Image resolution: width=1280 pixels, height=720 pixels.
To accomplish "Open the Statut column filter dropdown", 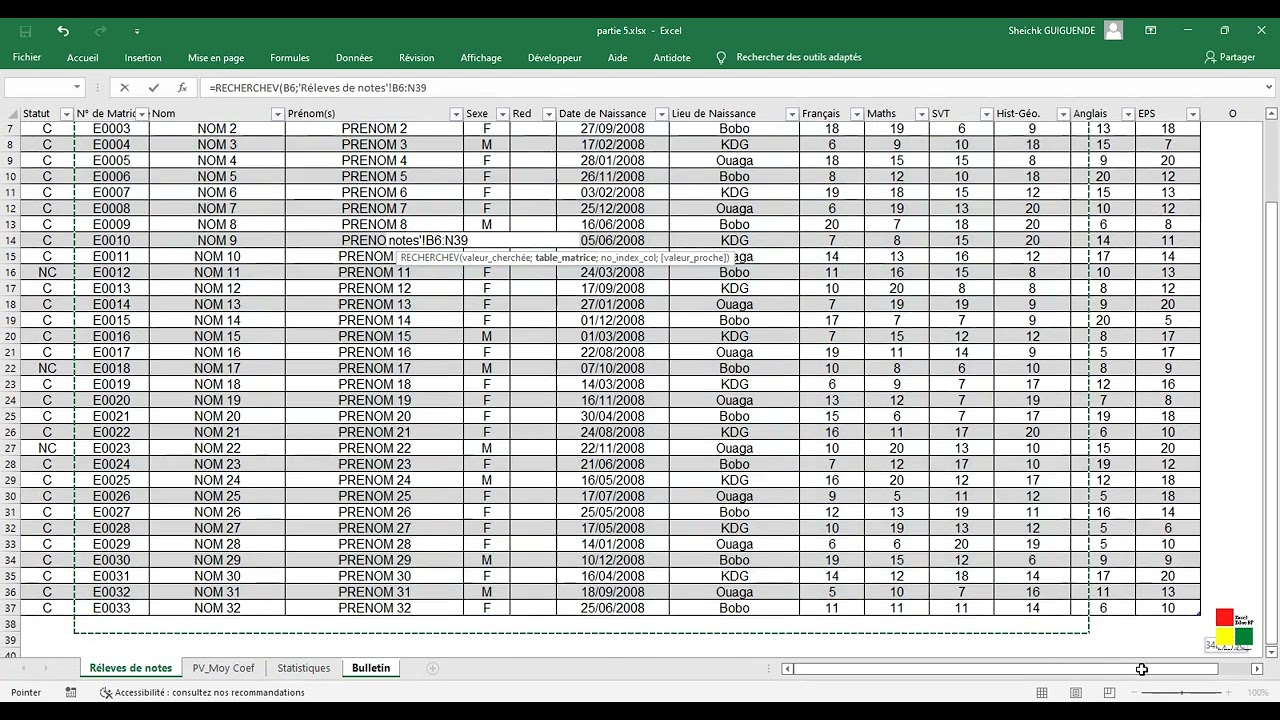I will click(66, 114).
